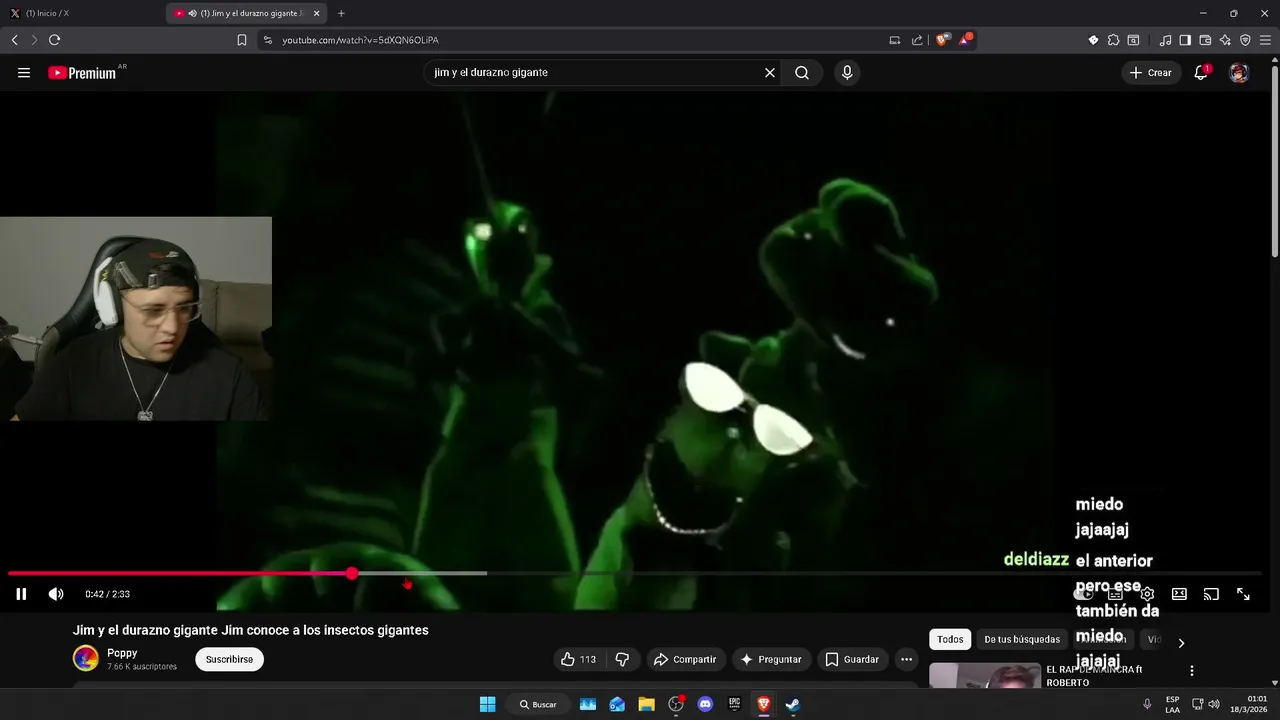The height and width of the screenshot is (720, 1280).
Task: Open a new browser tab
Action: click(x=341, y=13)
